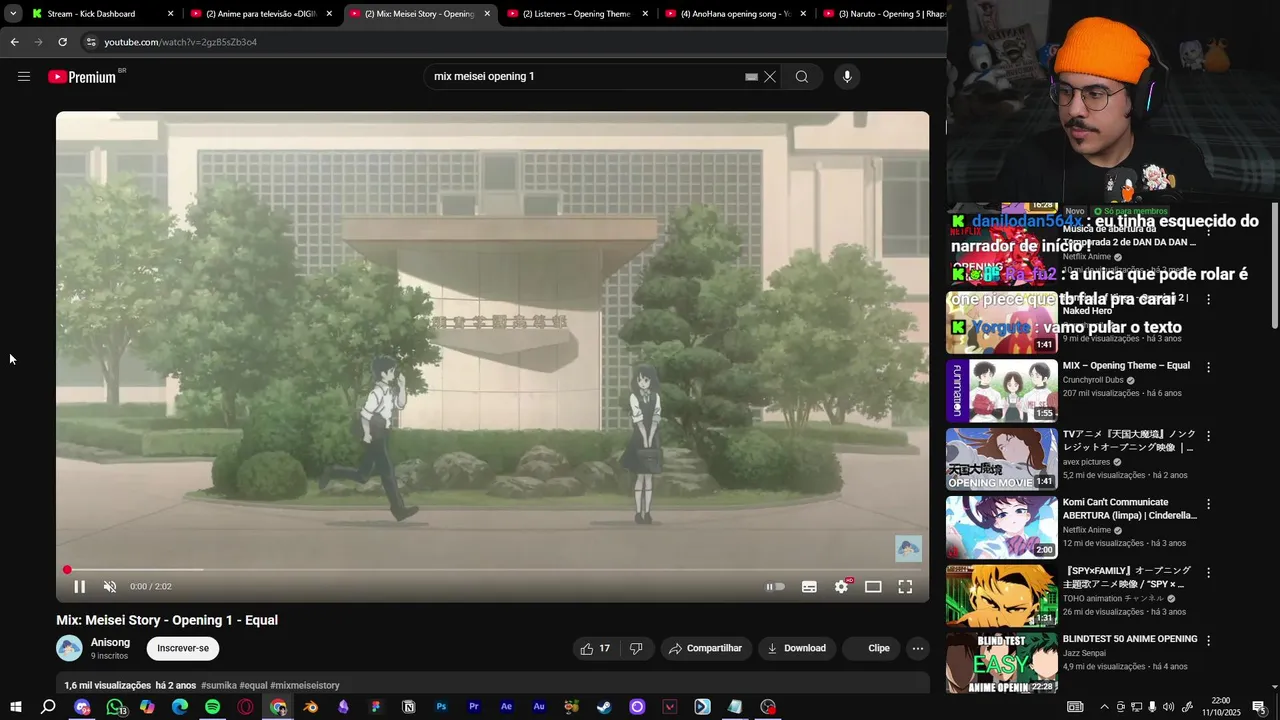Close the Stream - Kick Dashboard tab
This screenshot has width=1280, height=720.
click(x=171, y=14)
